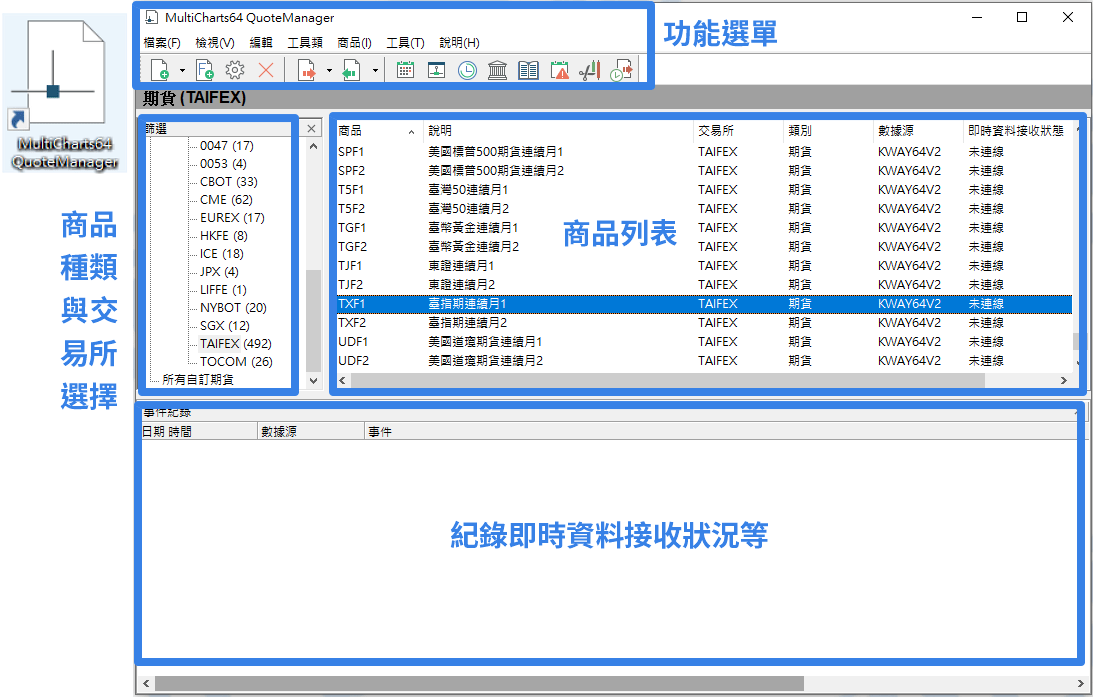Open symbol settings via gear icon
1096x697 pixels.
point(235,70)
